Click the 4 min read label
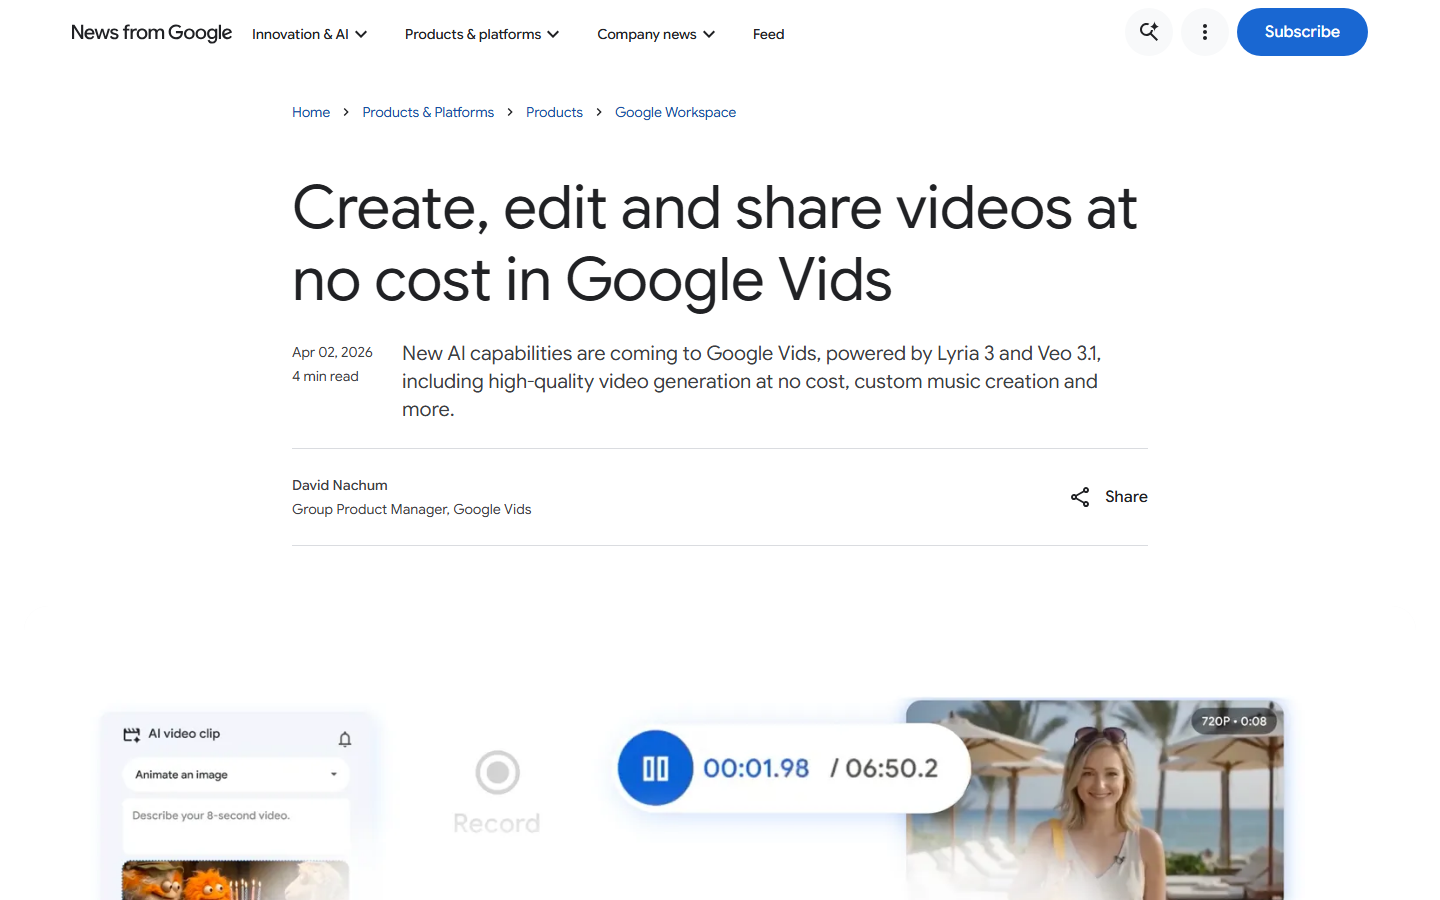The width and height of the screenshot is (1440, 900). [325, 376]
